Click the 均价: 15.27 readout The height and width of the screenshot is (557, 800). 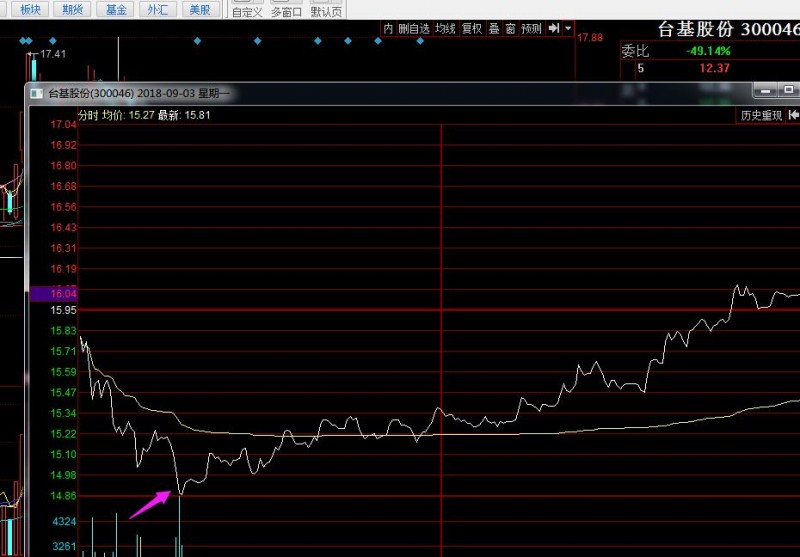click(x=128, y=115)
